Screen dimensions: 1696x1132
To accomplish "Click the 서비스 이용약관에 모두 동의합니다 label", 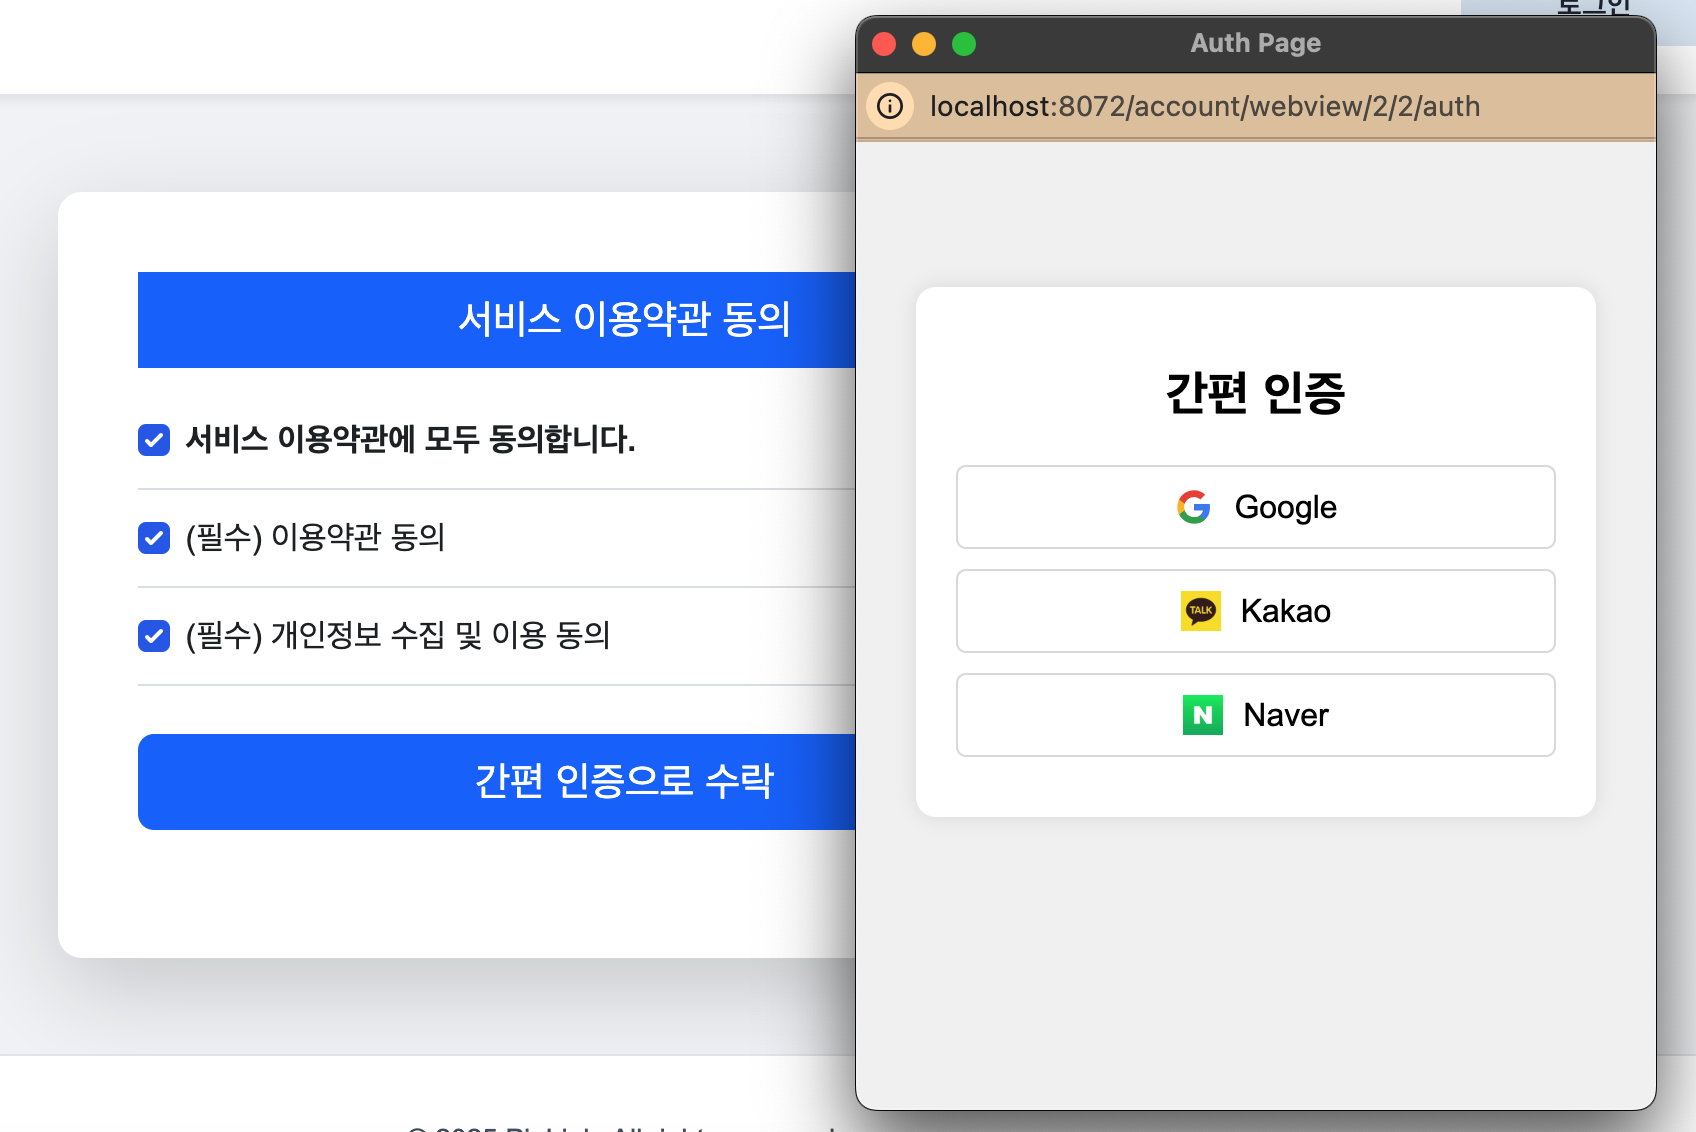I will (410, 439).
